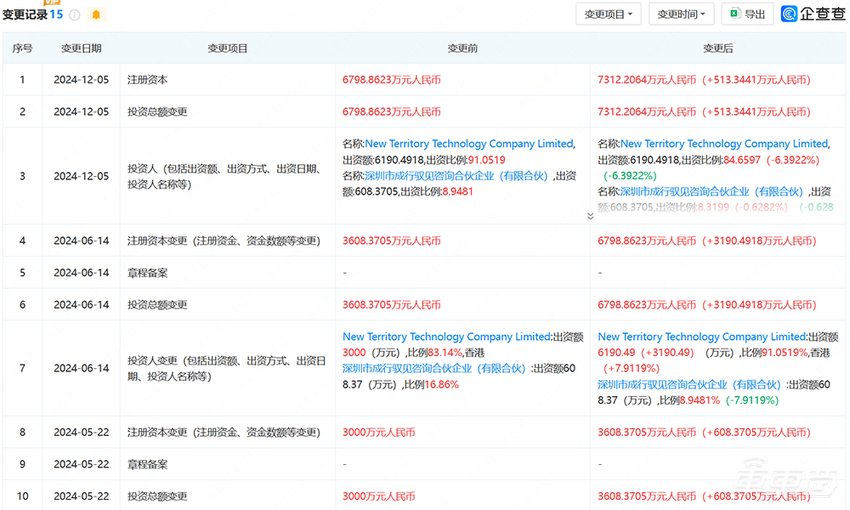Expand row 3 details with the double chevron

590,216
